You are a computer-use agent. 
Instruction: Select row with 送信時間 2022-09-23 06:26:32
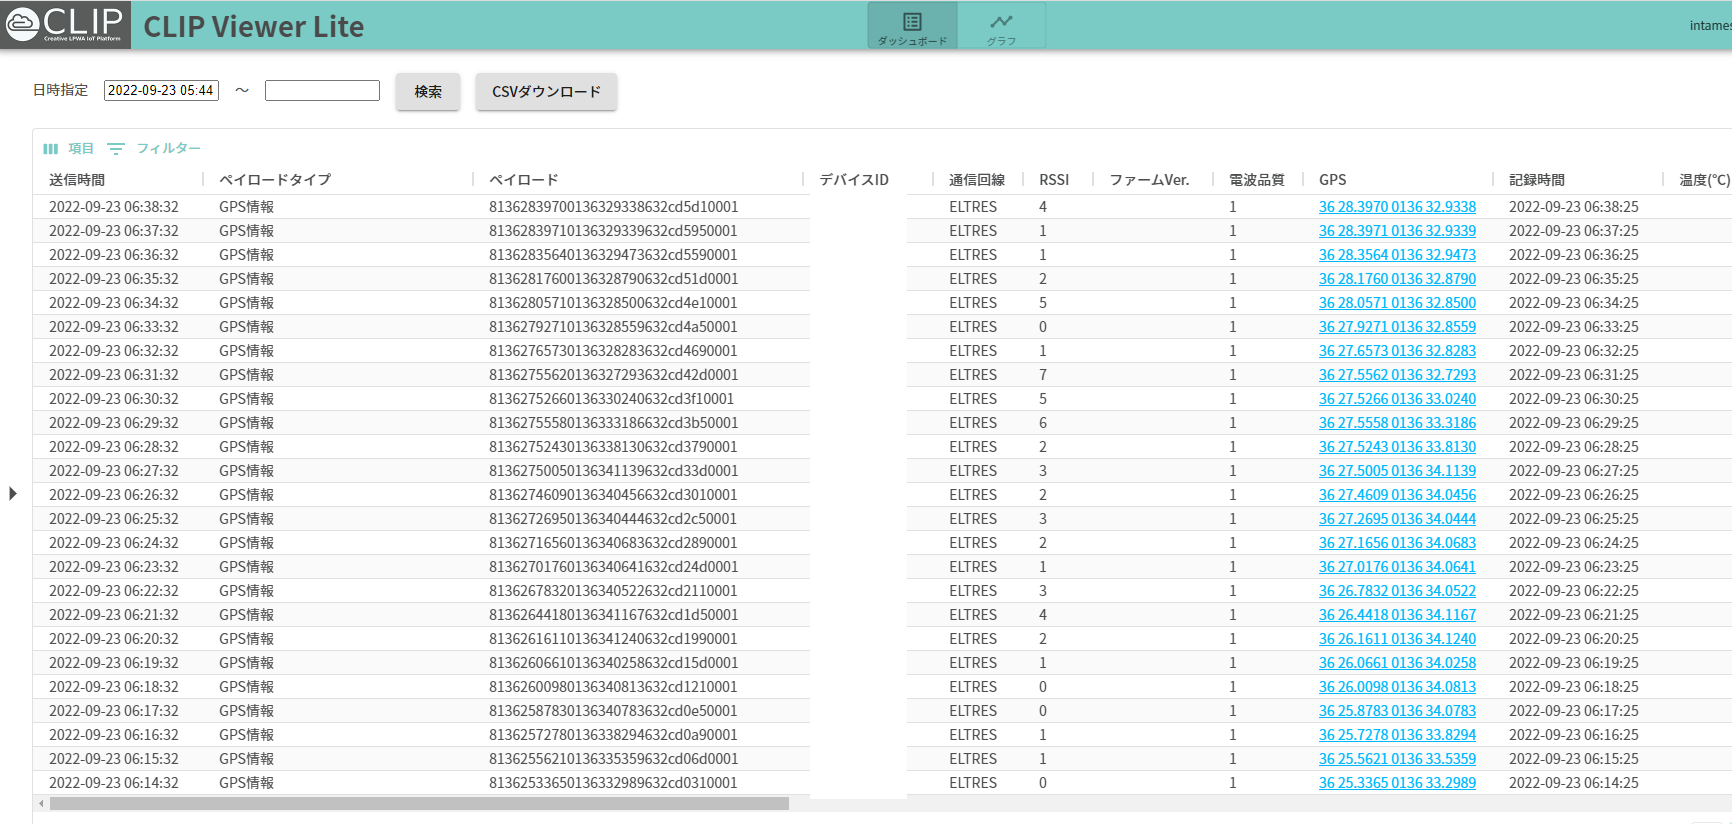pos(114,495)
